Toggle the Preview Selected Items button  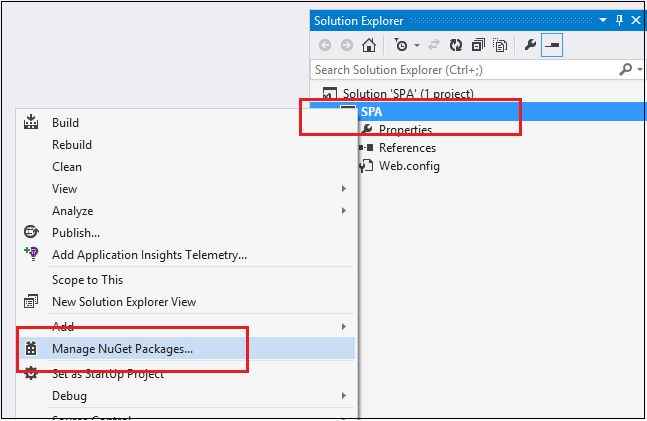(x=552, y=45)
